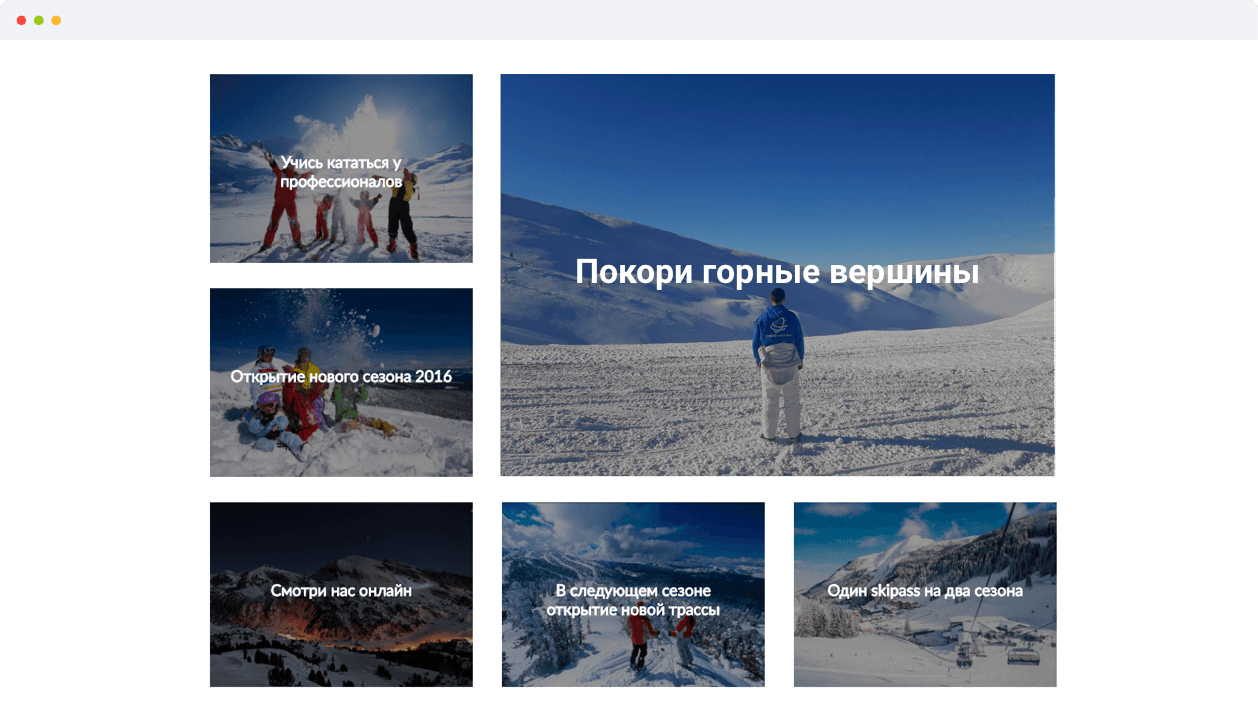This screenshot has width=1258, height=722.
Task: Click the yellow window dot
Action: click(56, 20)
